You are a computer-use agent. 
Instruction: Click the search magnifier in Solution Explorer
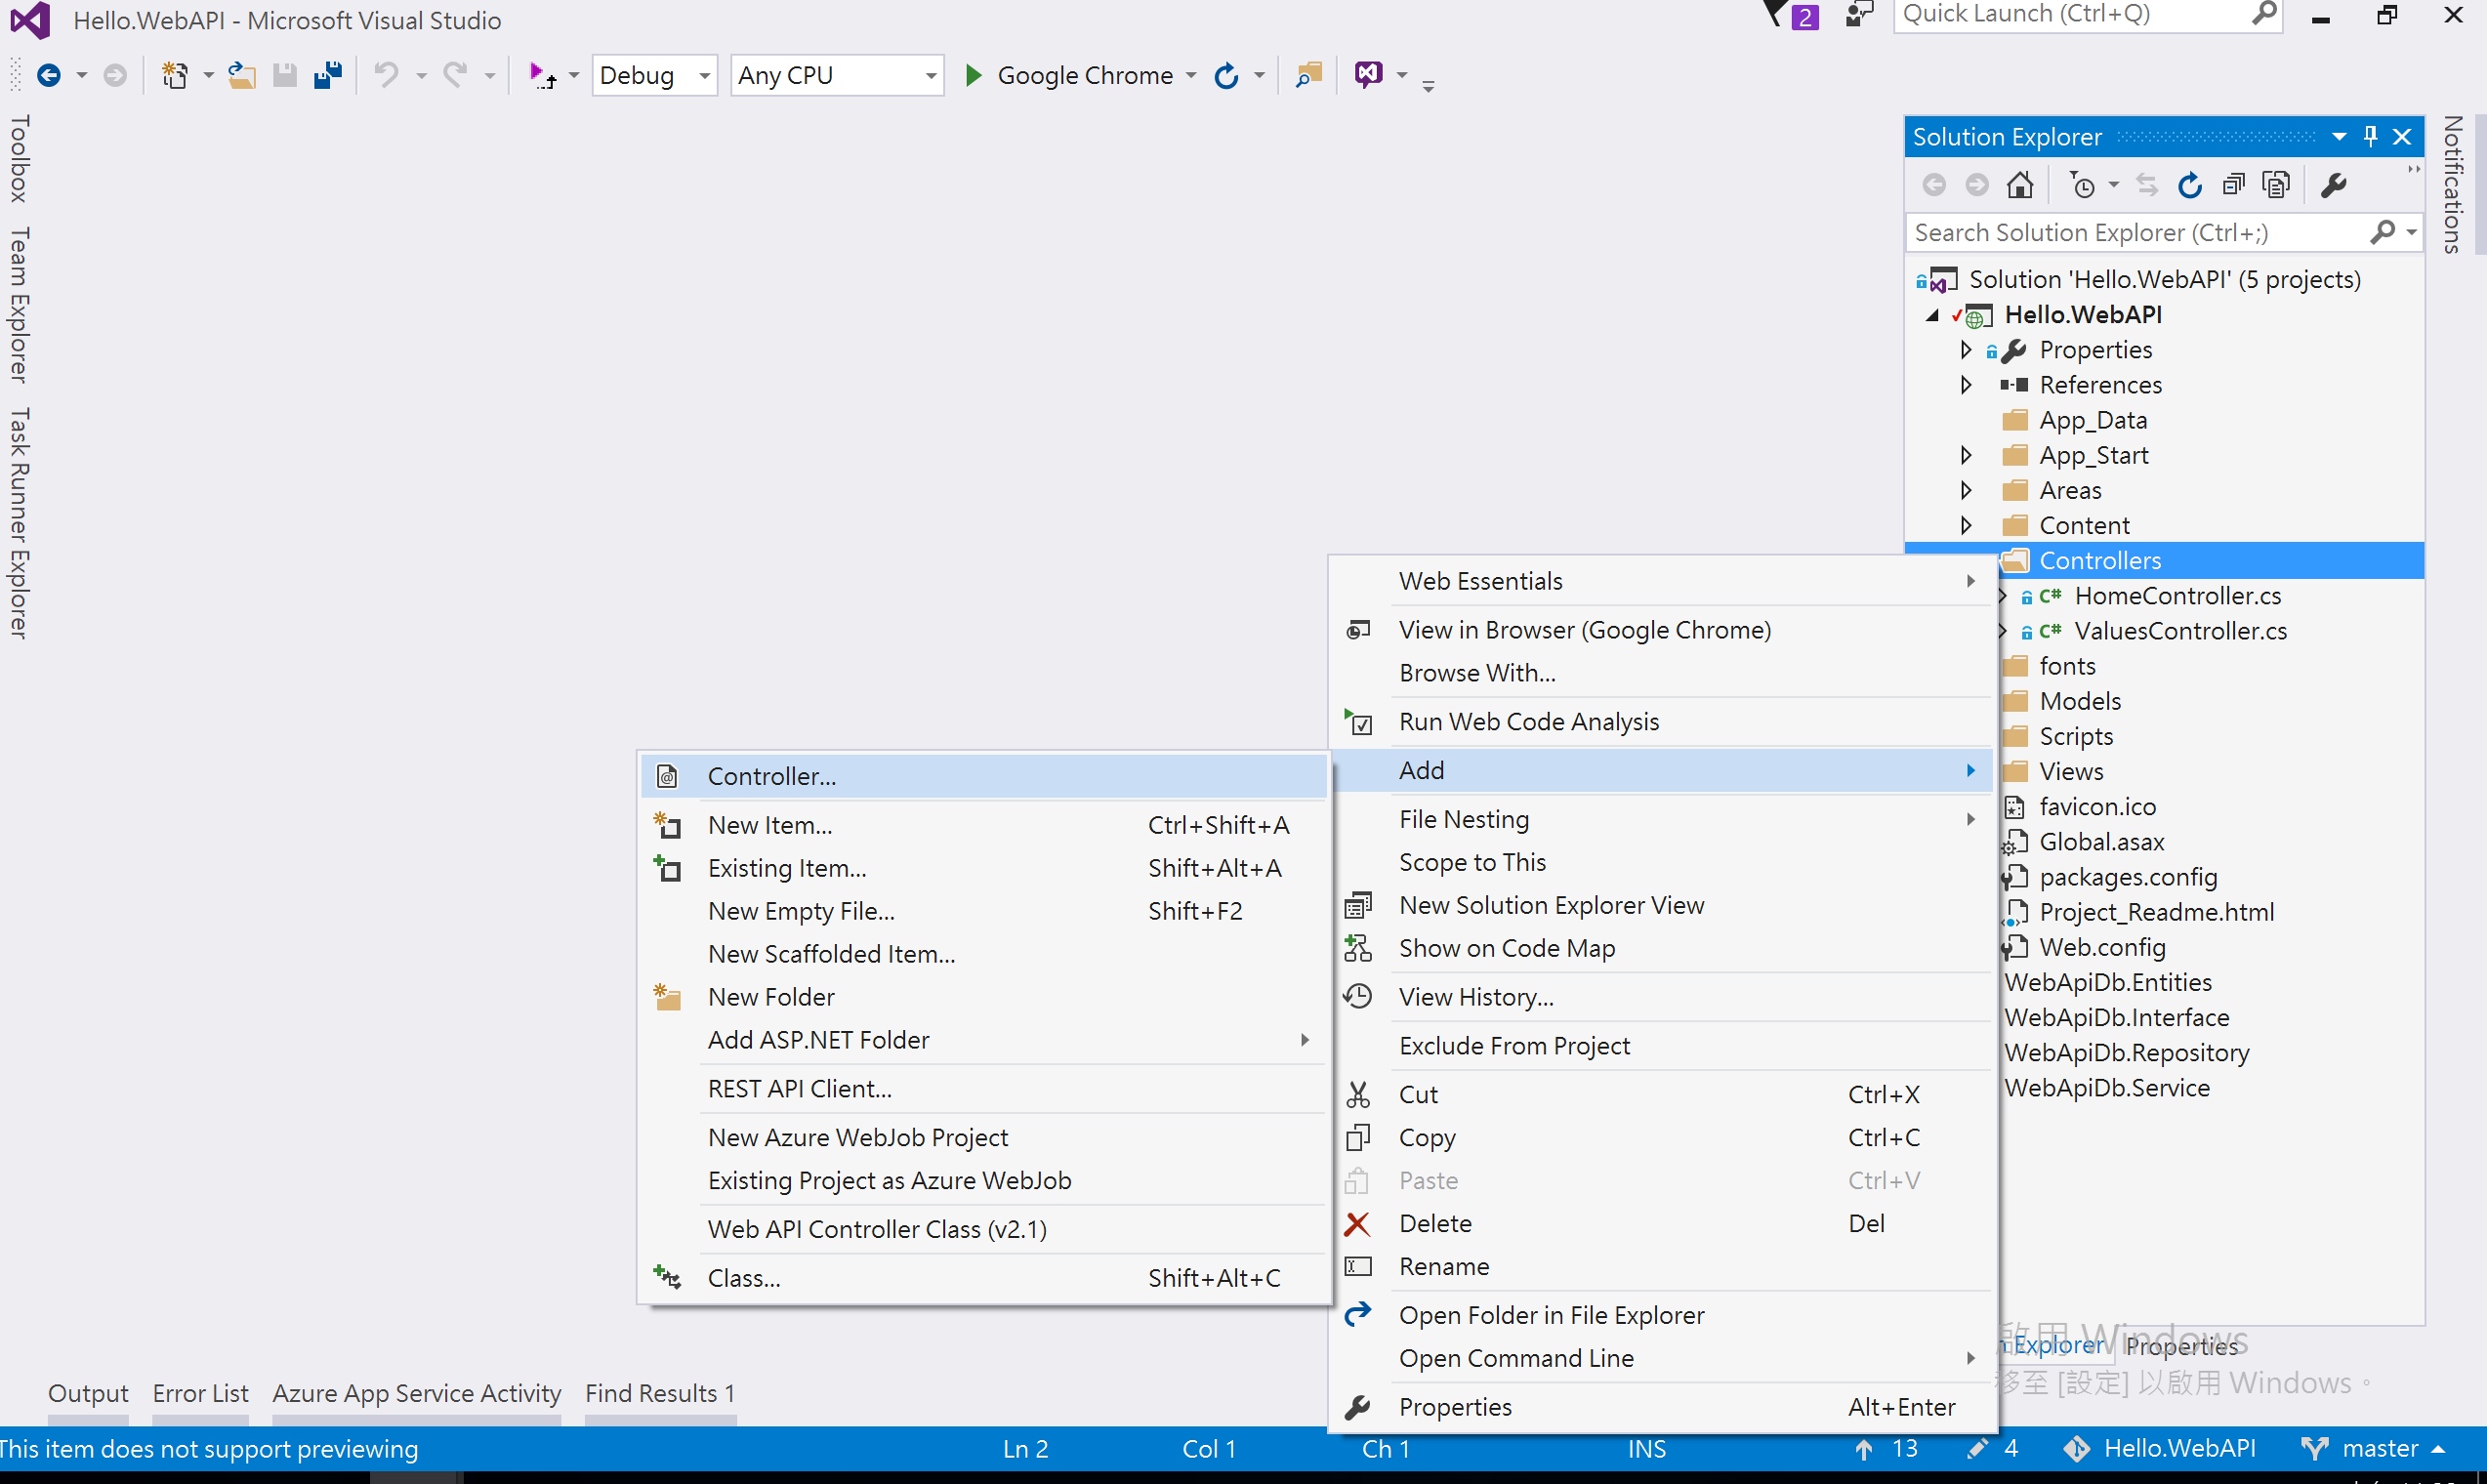pyautogui.click(x=2383, y=232)
